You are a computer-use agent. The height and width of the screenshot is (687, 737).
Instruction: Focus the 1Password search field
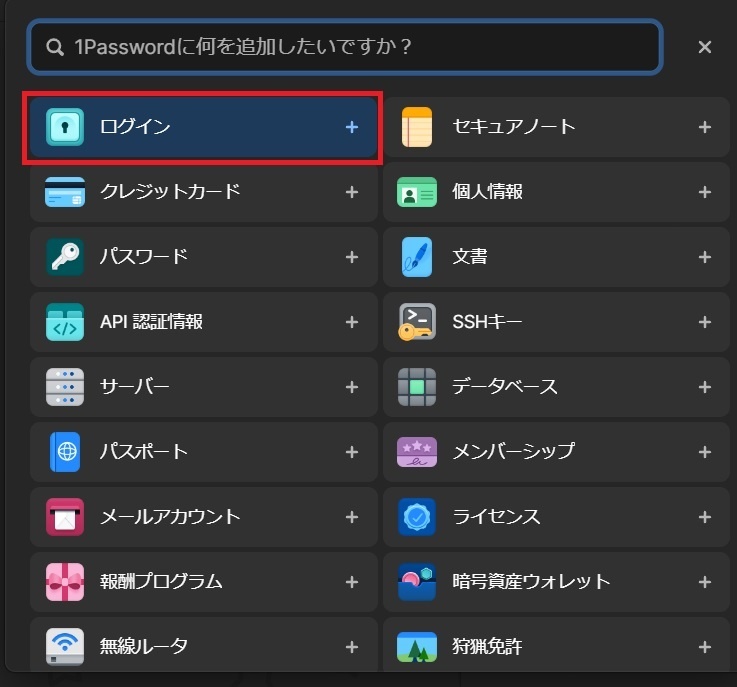(345, 47)
